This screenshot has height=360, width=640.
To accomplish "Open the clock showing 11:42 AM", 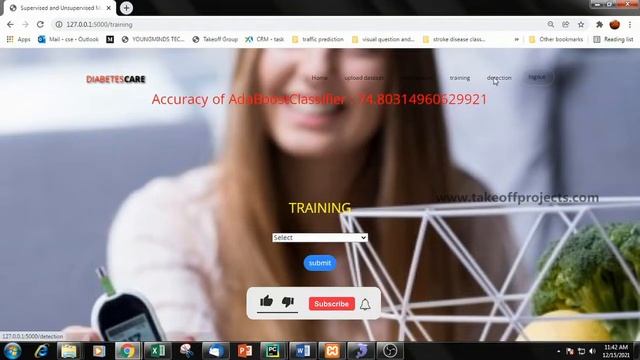I will [616, 351].
